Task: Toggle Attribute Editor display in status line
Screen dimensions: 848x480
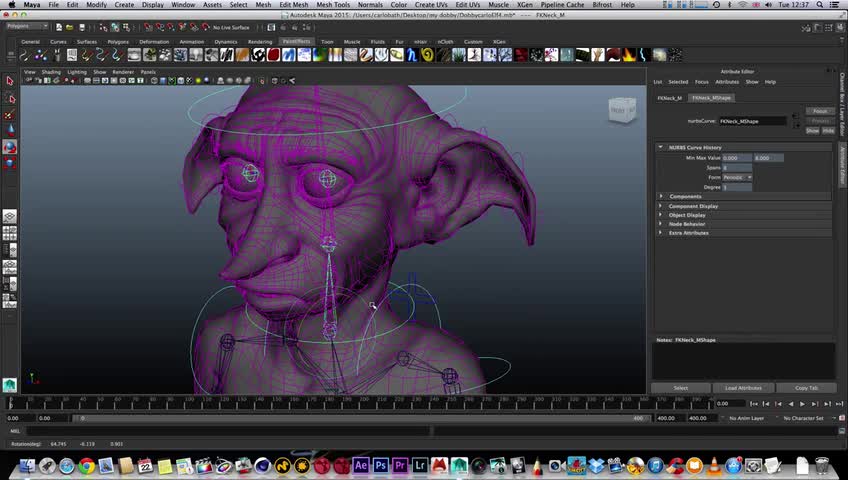Action: pyautogui.click(x=817, y=28)
